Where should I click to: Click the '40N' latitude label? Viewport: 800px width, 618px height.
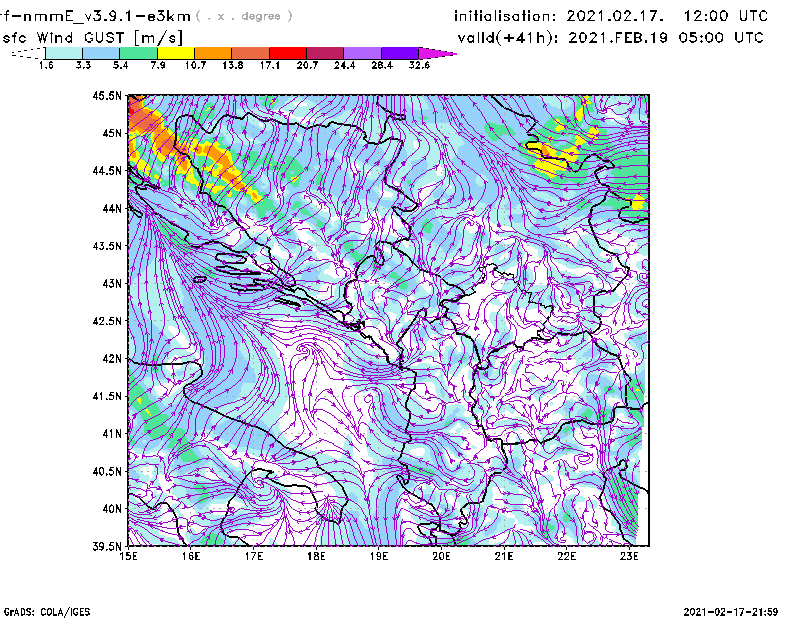pyautogui.click(x=112, y=509)
